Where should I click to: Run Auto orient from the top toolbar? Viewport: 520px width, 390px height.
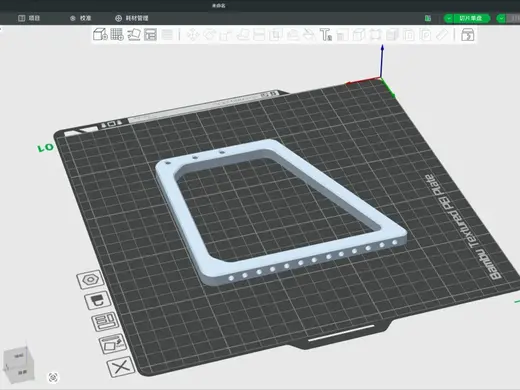tap(134, 34)
